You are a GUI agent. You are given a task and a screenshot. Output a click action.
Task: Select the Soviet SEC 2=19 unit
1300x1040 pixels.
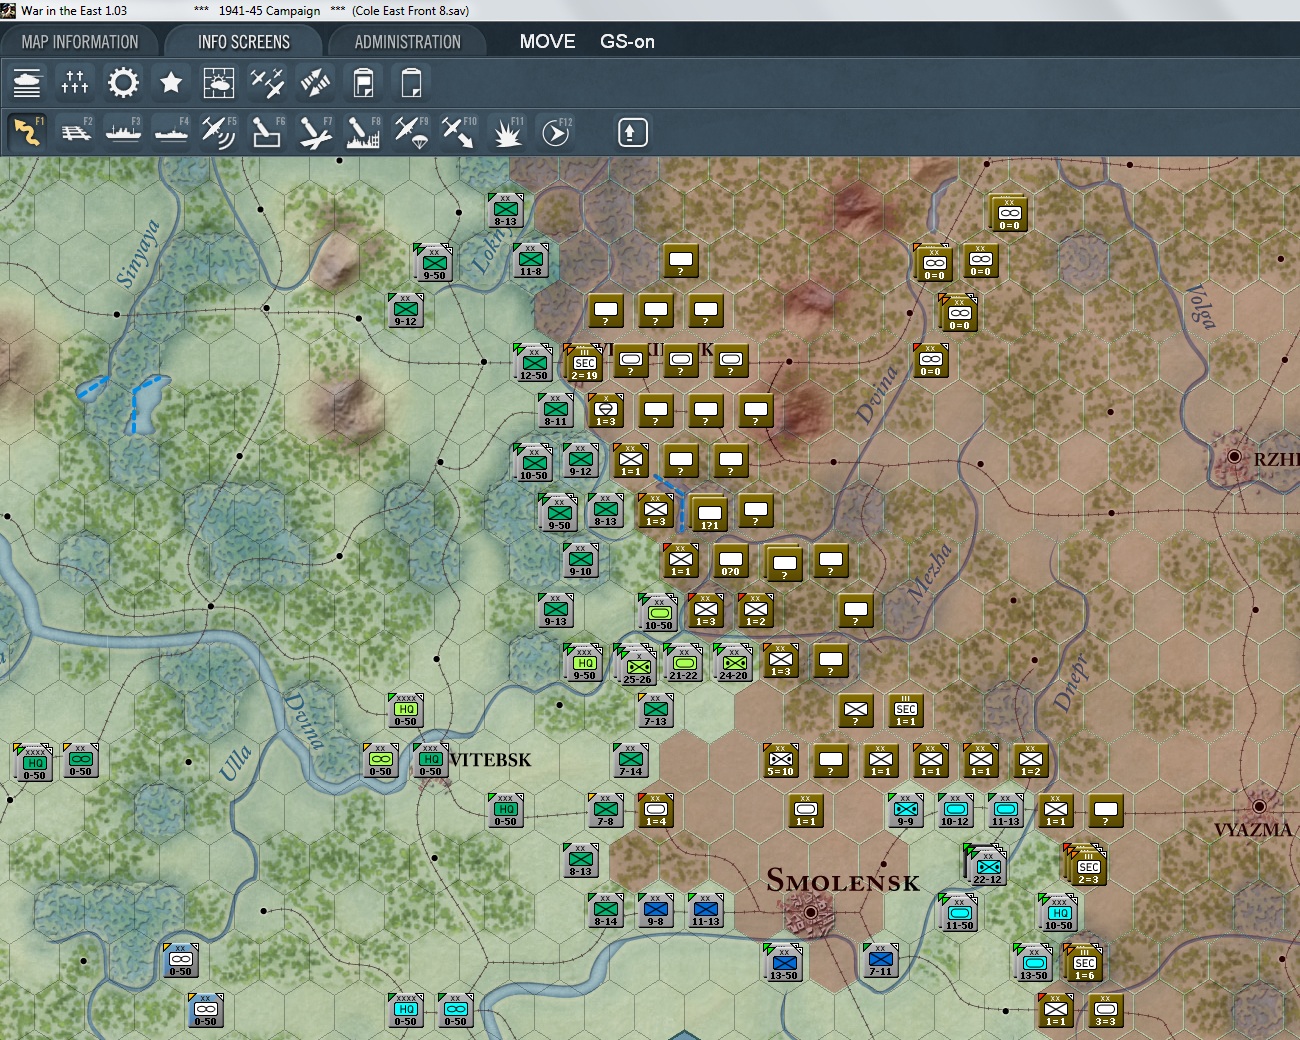point(584,363)
